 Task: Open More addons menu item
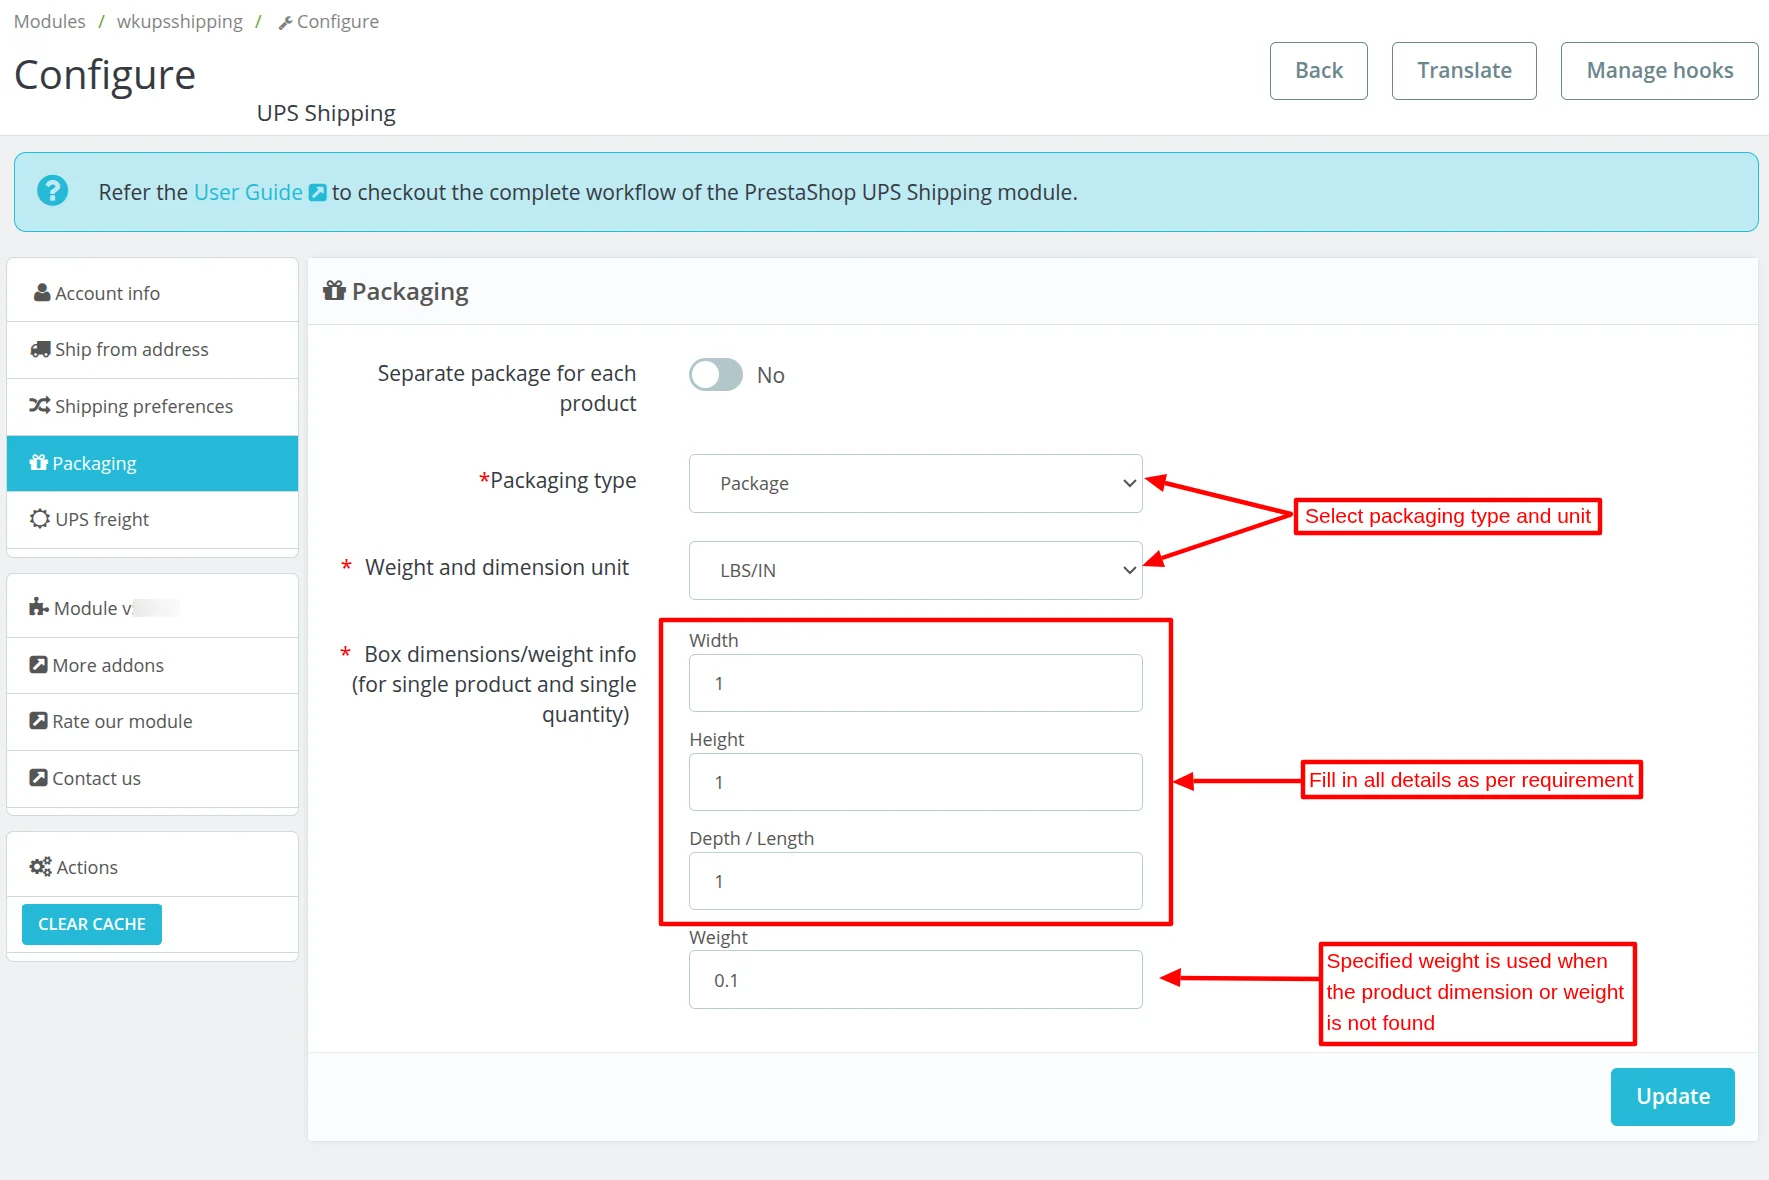click(x=153, y=665)
